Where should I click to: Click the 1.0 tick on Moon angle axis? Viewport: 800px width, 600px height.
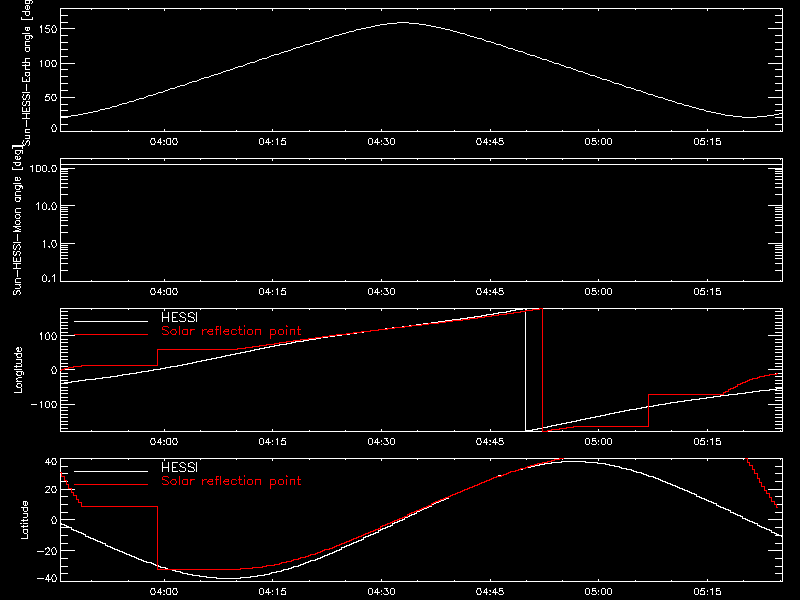pos(49,244)
